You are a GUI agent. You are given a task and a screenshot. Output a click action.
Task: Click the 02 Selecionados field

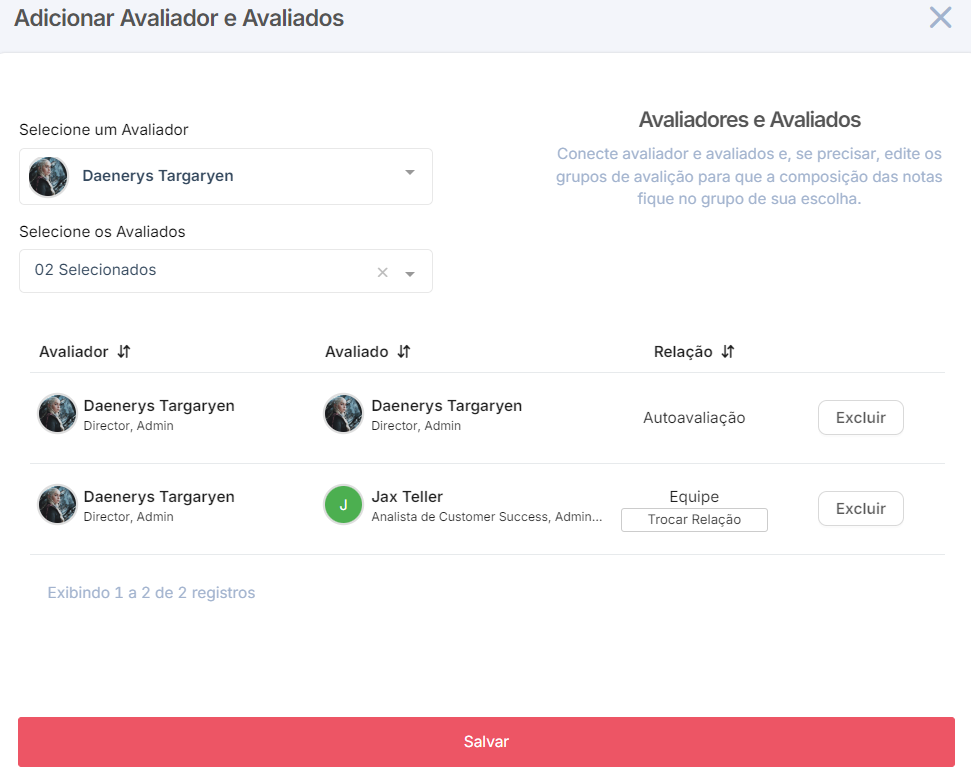(225, 271)
